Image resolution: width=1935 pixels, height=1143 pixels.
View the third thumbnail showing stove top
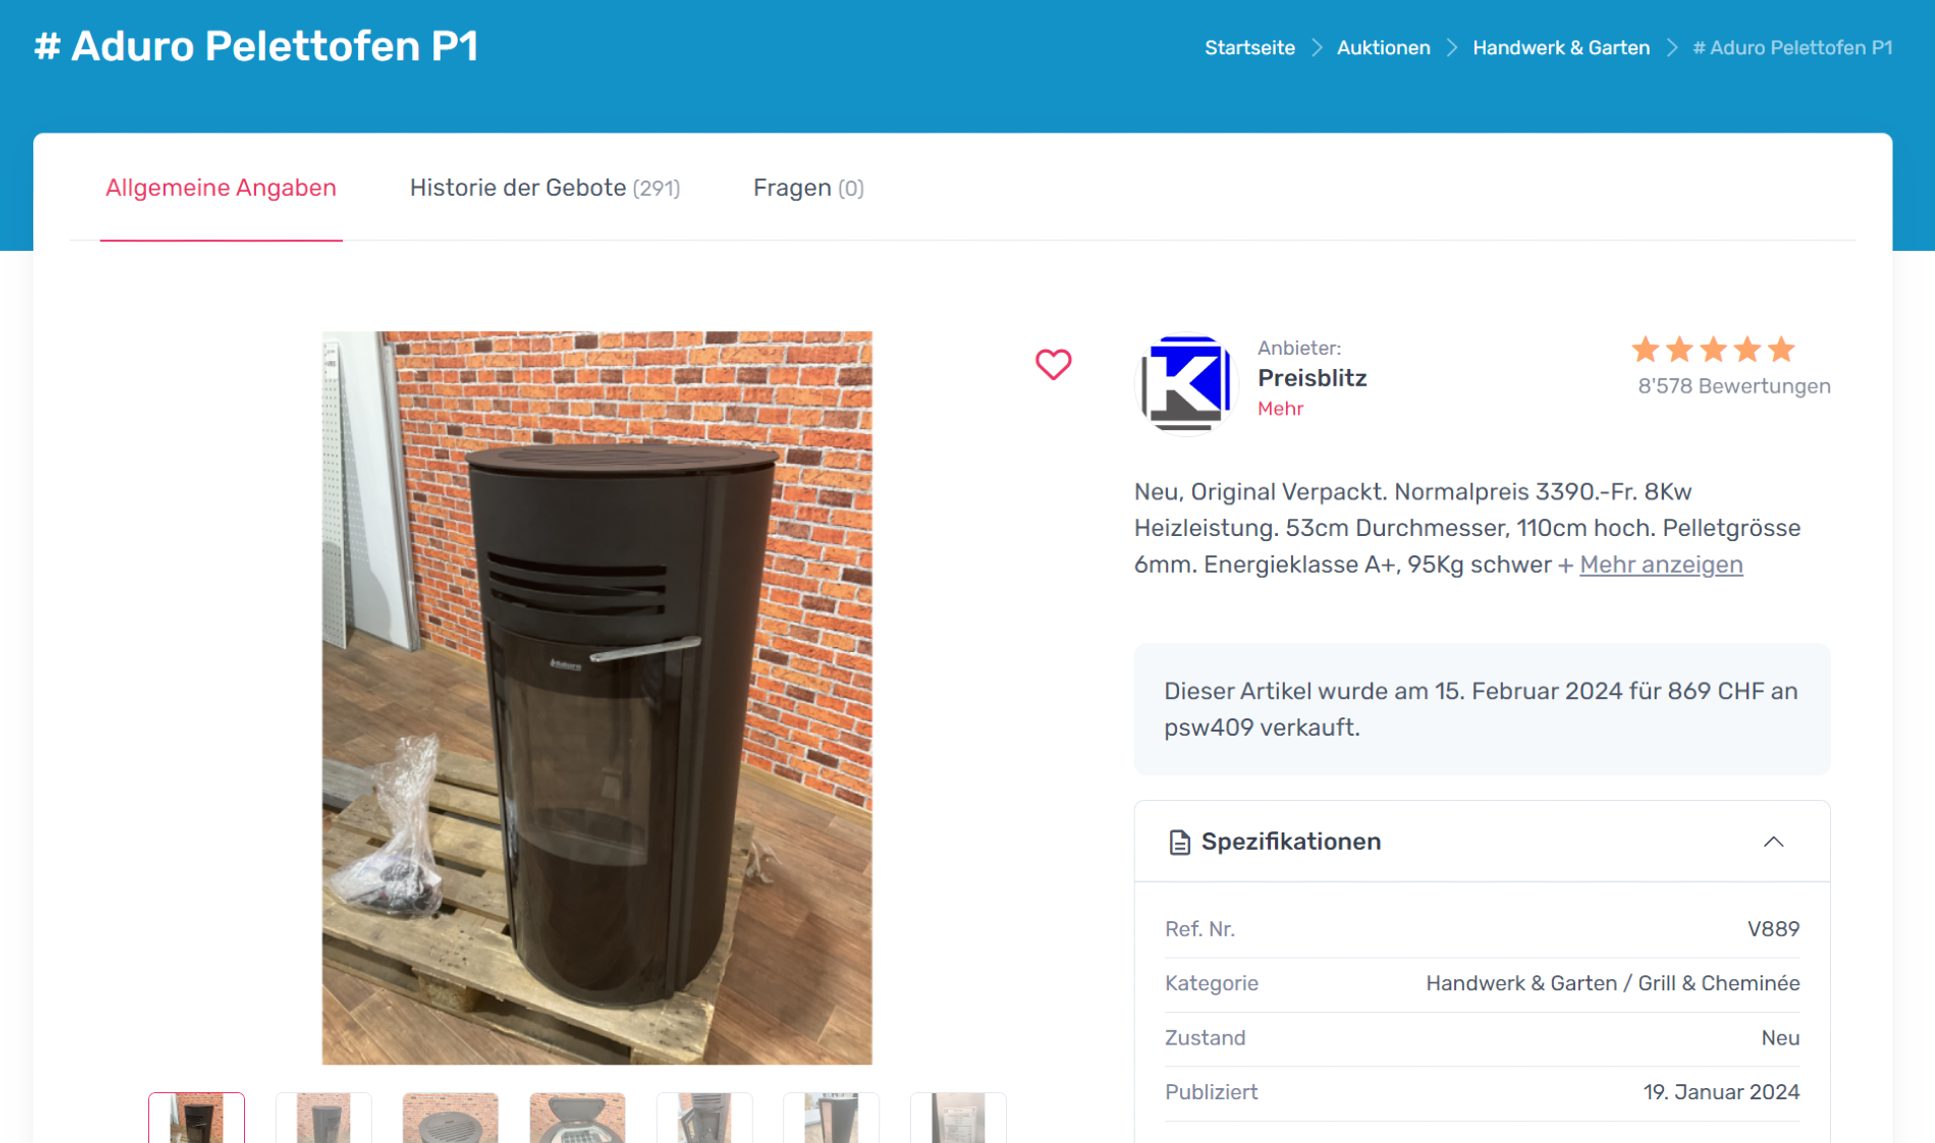[x=450, y=1118]
